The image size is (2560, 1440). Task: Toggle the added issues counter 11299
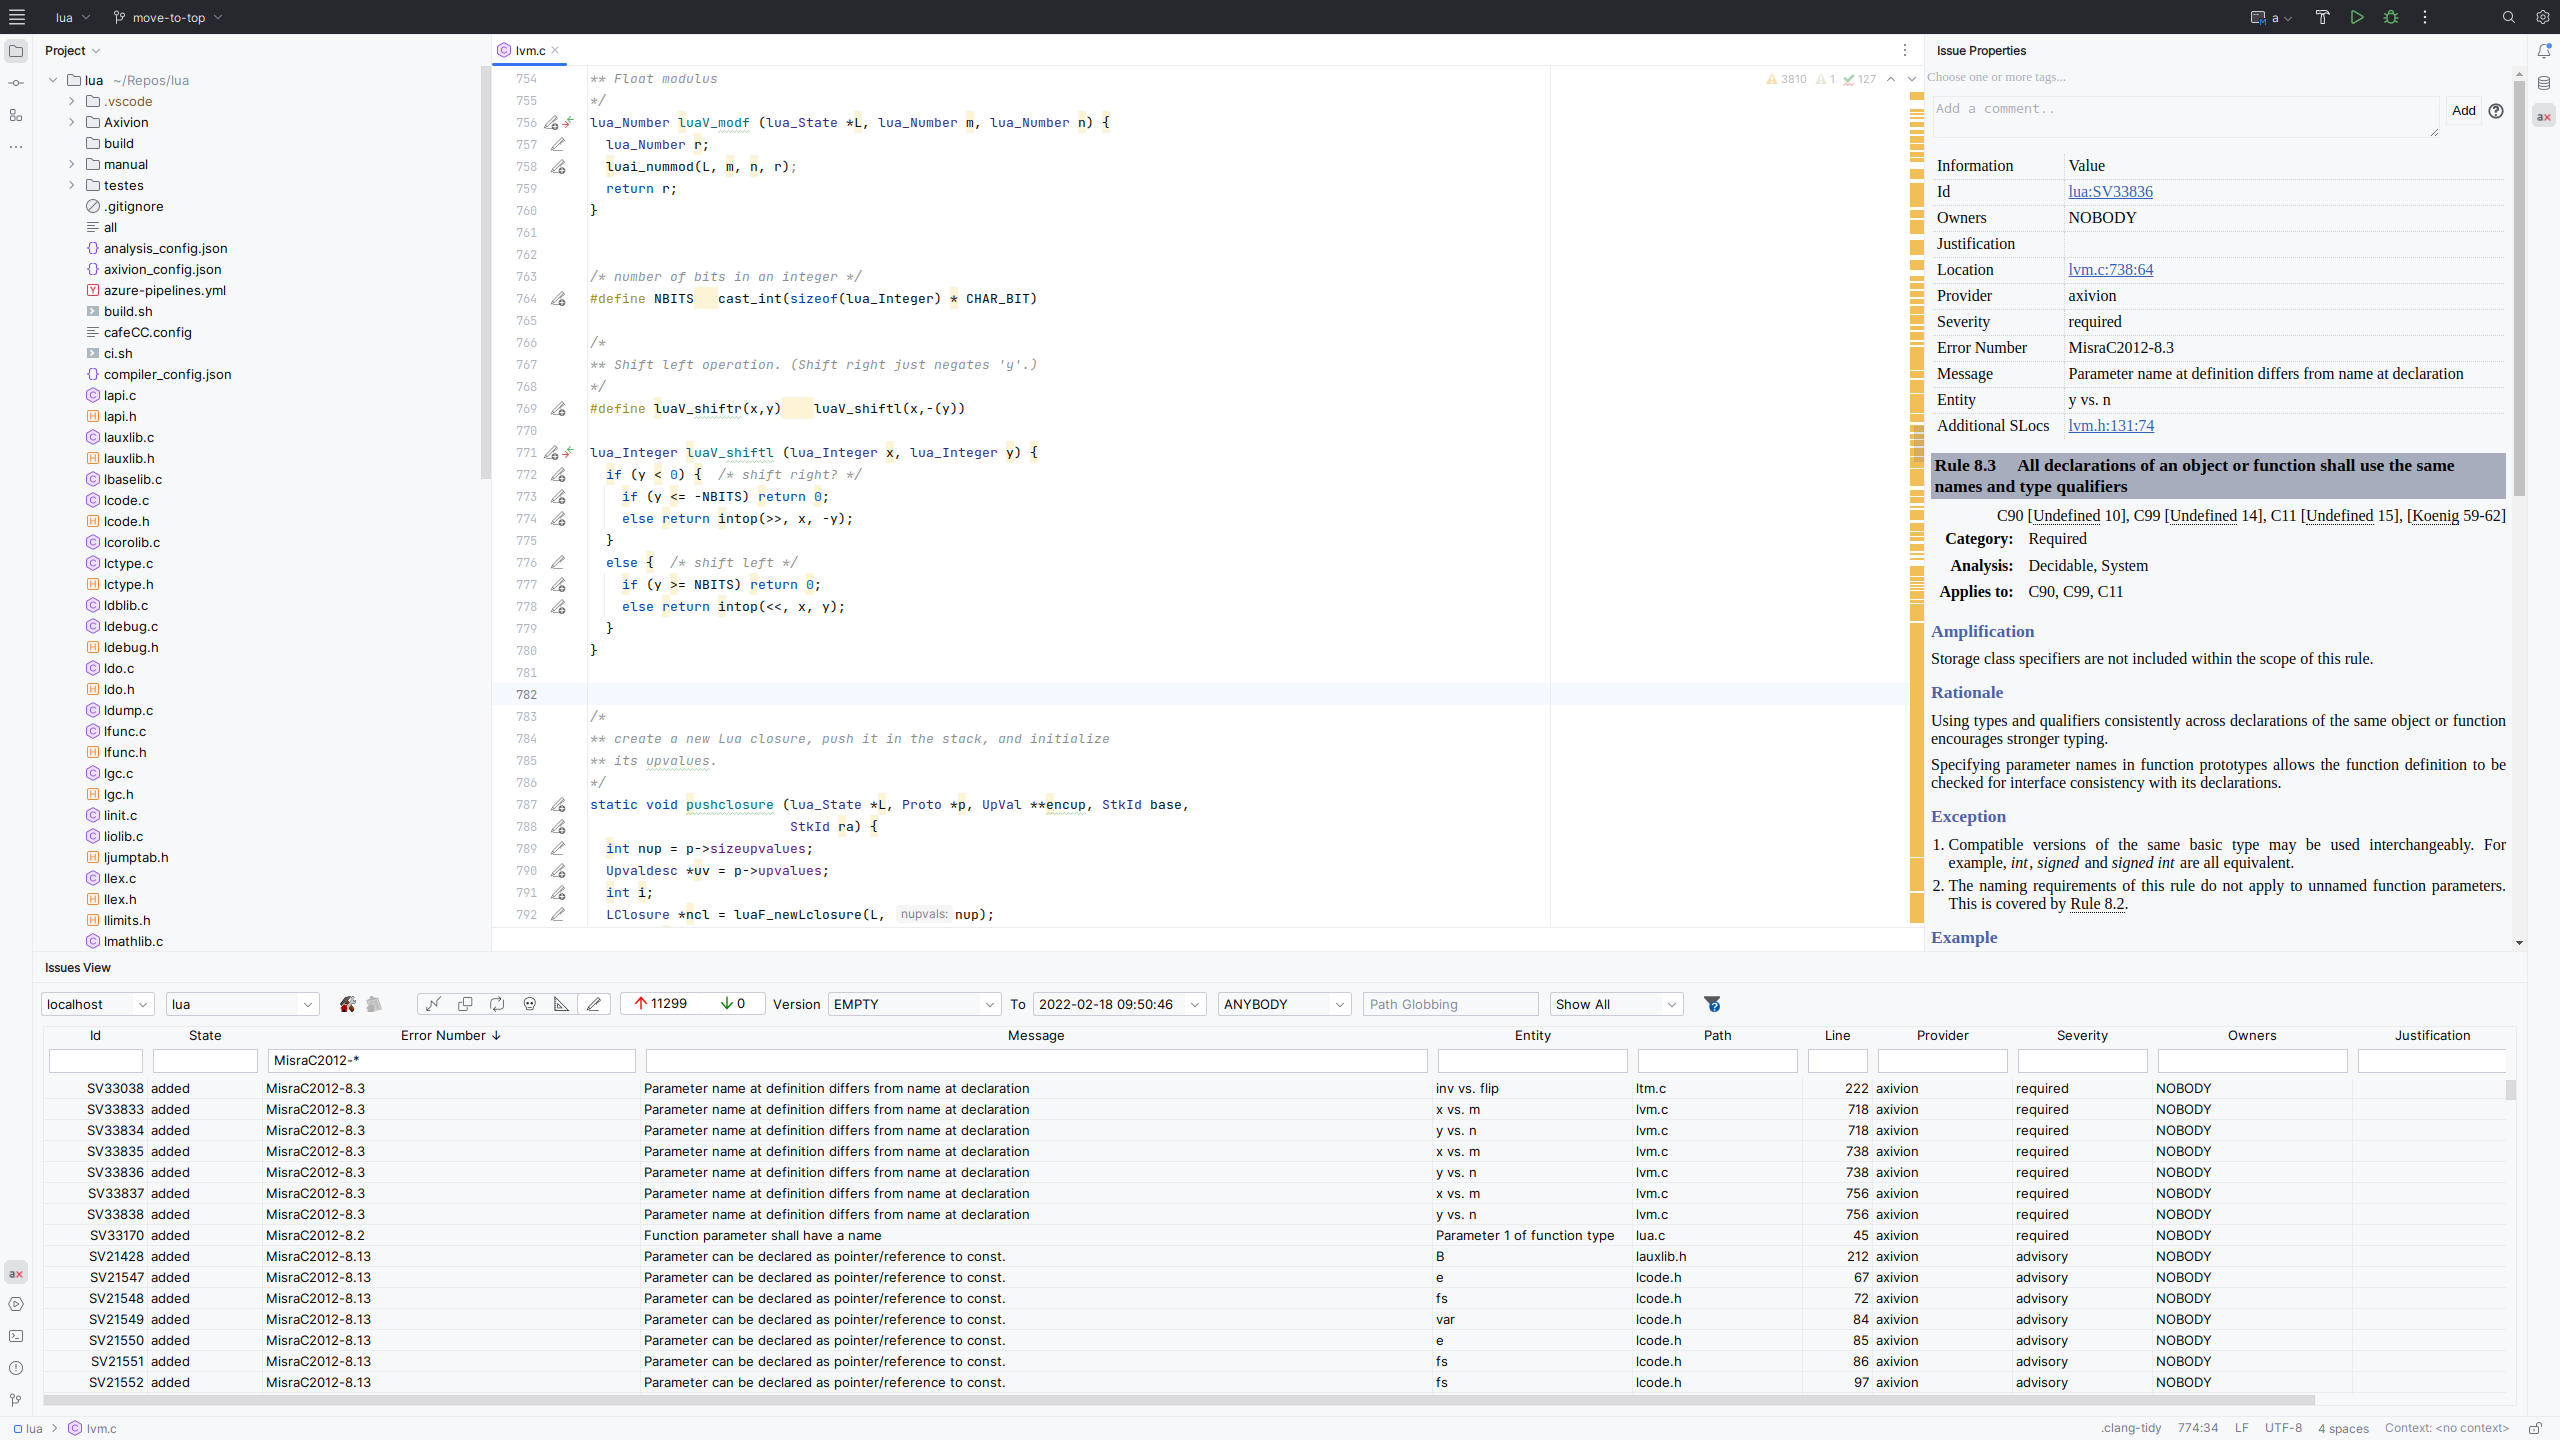coord(661,1004)
